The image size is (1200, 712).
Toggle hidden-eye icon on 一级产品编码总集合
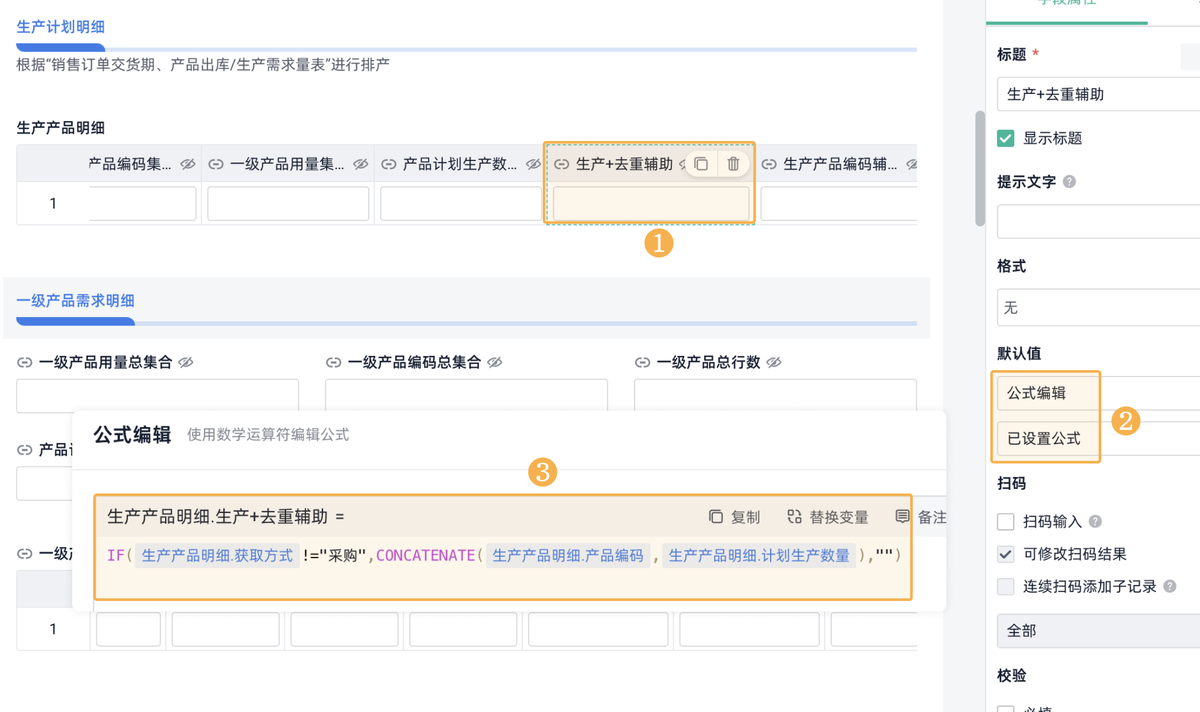click(x=494, y=362)
